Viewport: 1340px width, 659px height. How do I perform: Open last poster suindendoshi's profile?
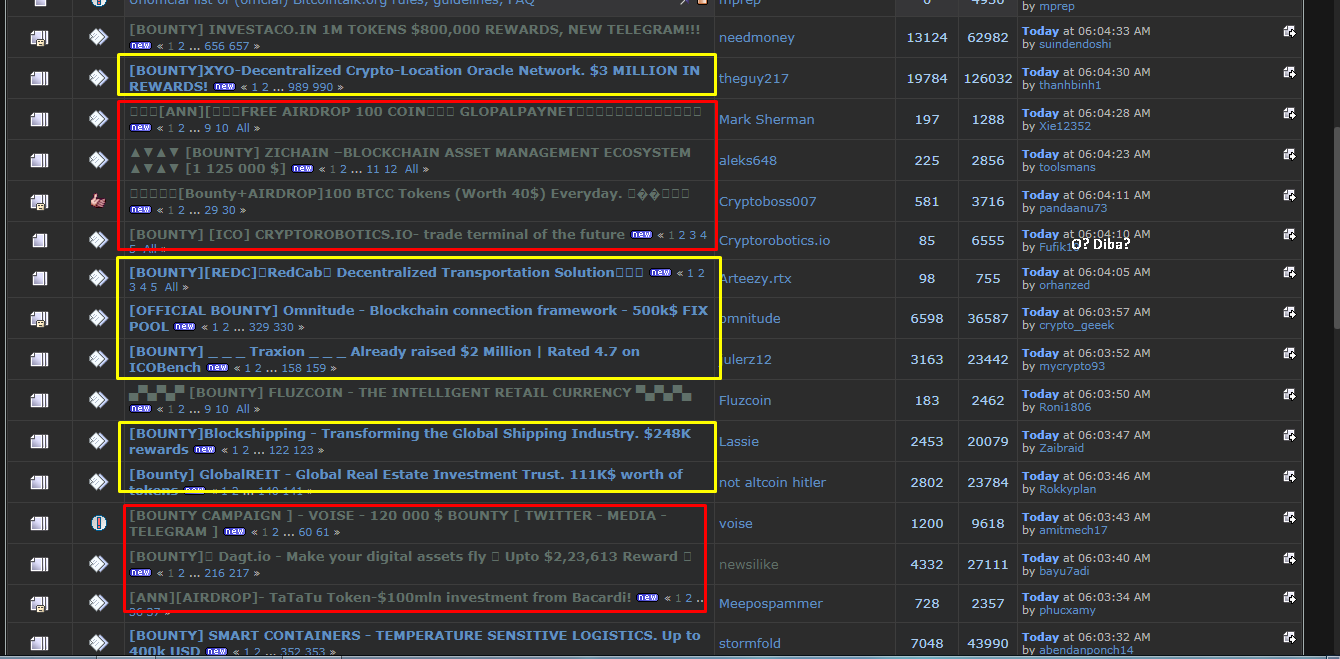coord(1074,44)
